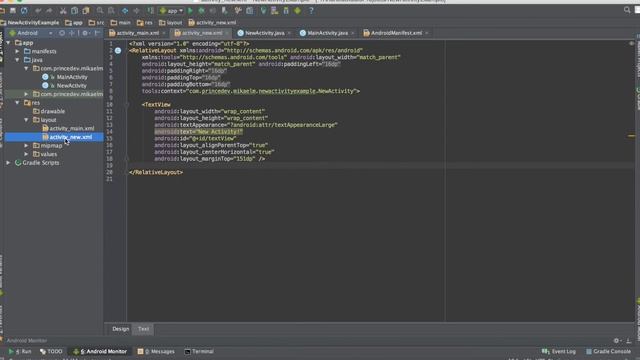Collapse the res folder arrow

[18, 103]
